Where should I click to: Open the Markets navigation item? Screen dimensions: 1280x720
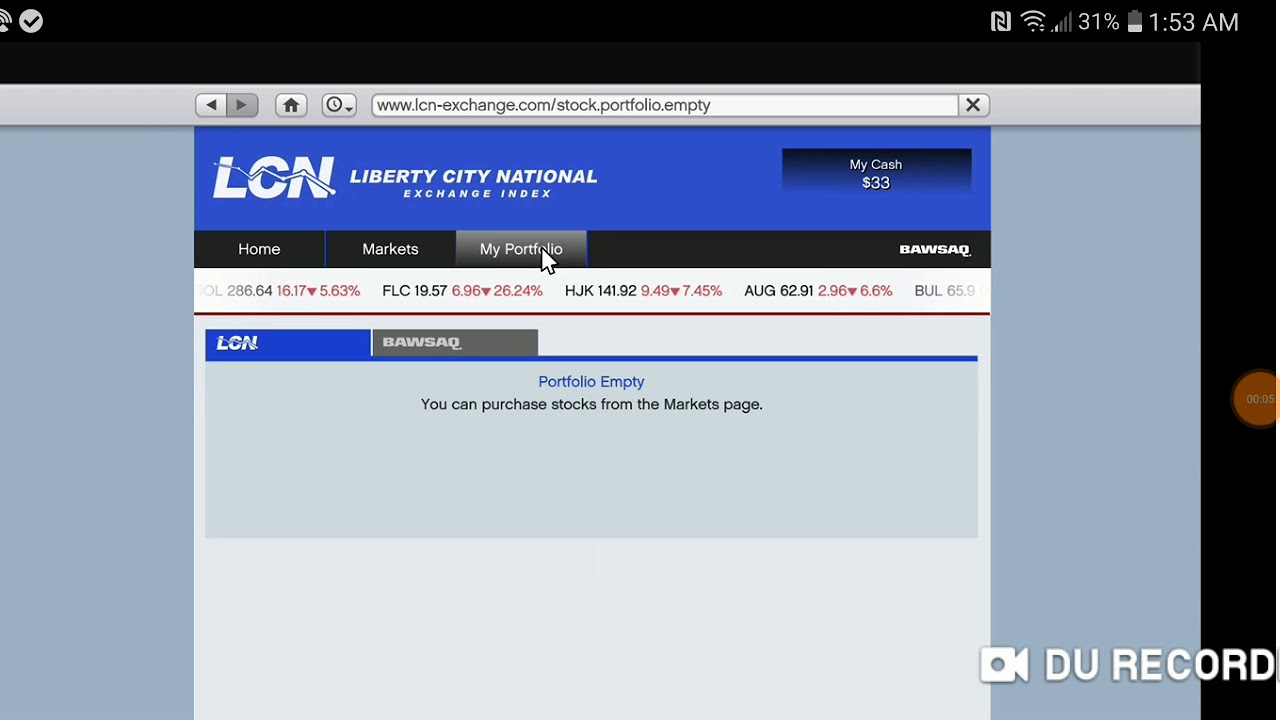pyautogui.click(x=390, y=249)
